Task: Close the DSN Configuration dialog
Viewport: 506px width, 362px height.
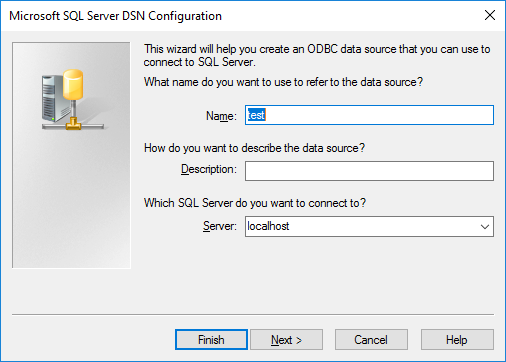Action: [490, 15]
